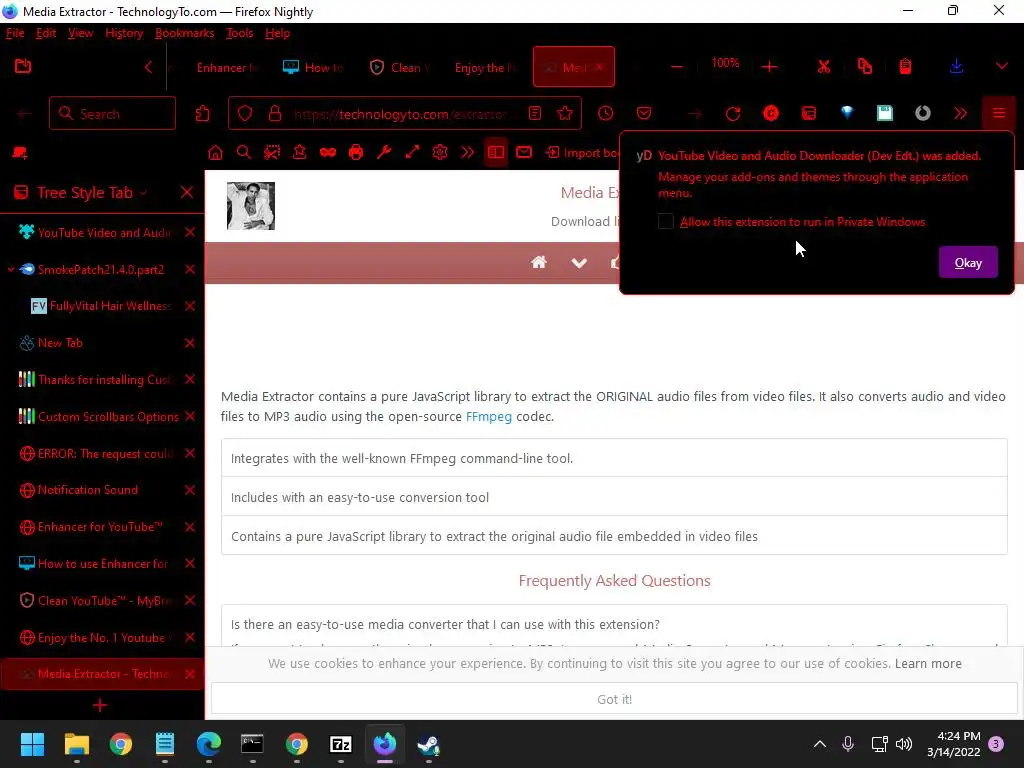Close the New Tab entry in sidebar

[x=190, y=343]
